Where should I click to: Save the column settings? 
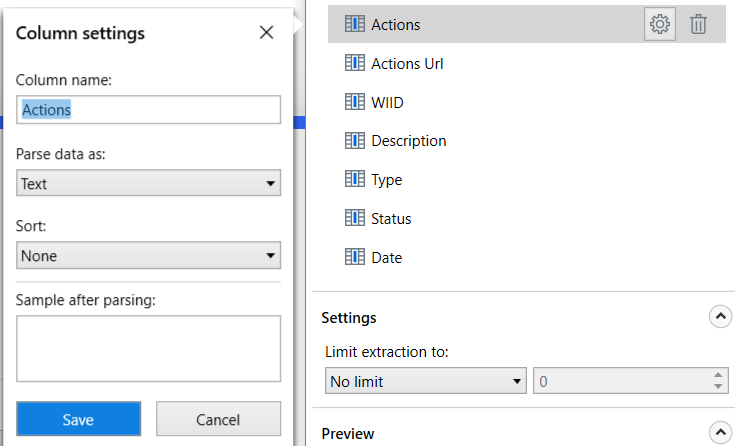tap(78, 419)
